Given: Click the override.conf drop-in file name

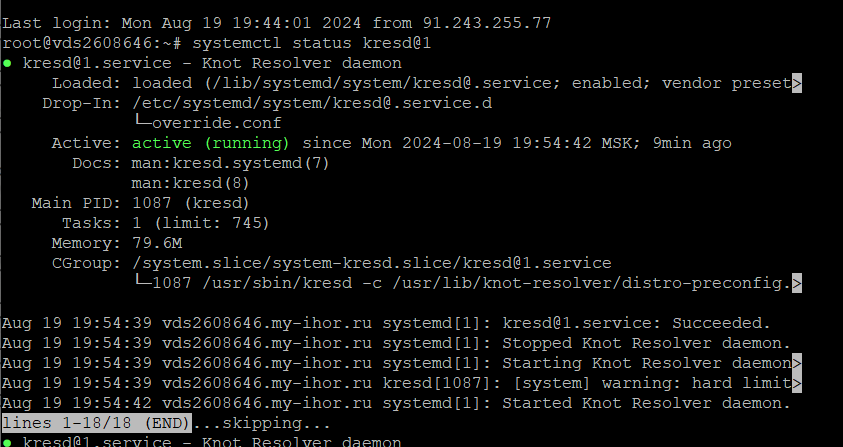Looking at the screenshot, I should (217, 123).
